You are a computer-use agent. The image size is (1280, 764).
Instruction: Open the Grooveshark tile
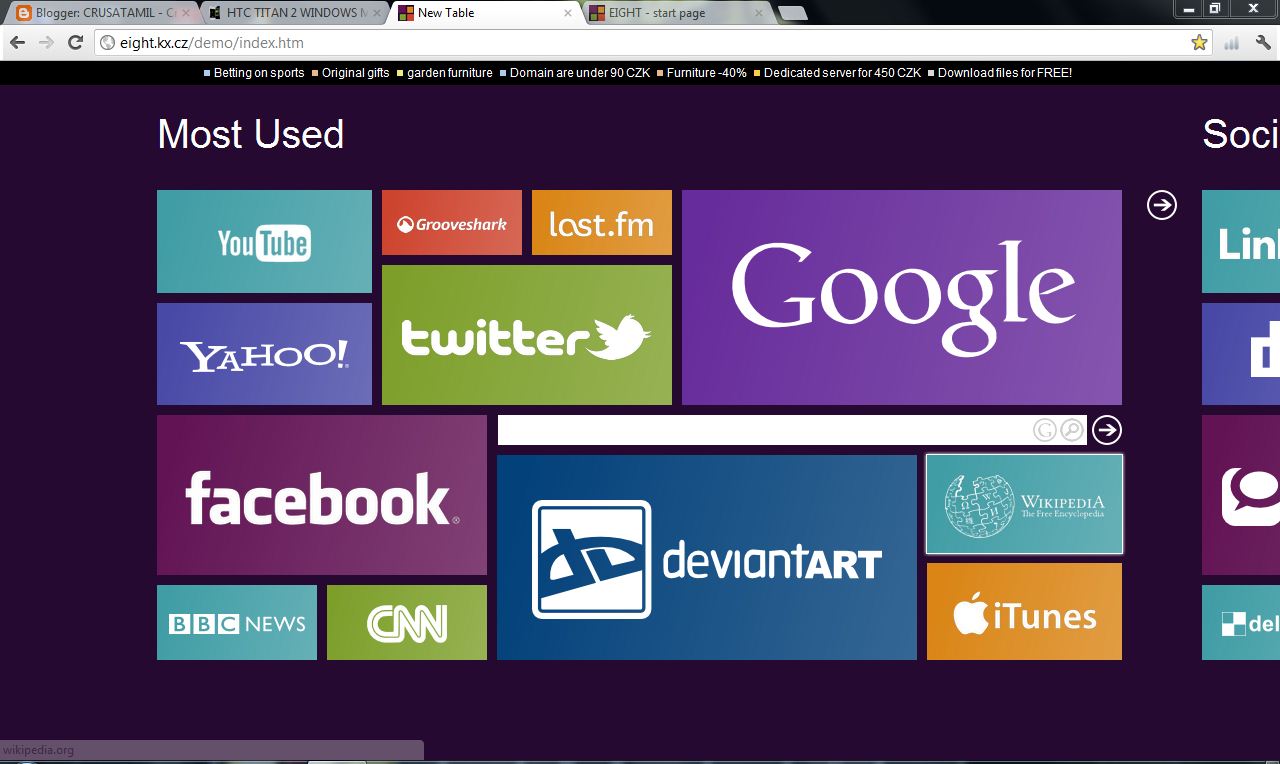[x=452, y=222]
